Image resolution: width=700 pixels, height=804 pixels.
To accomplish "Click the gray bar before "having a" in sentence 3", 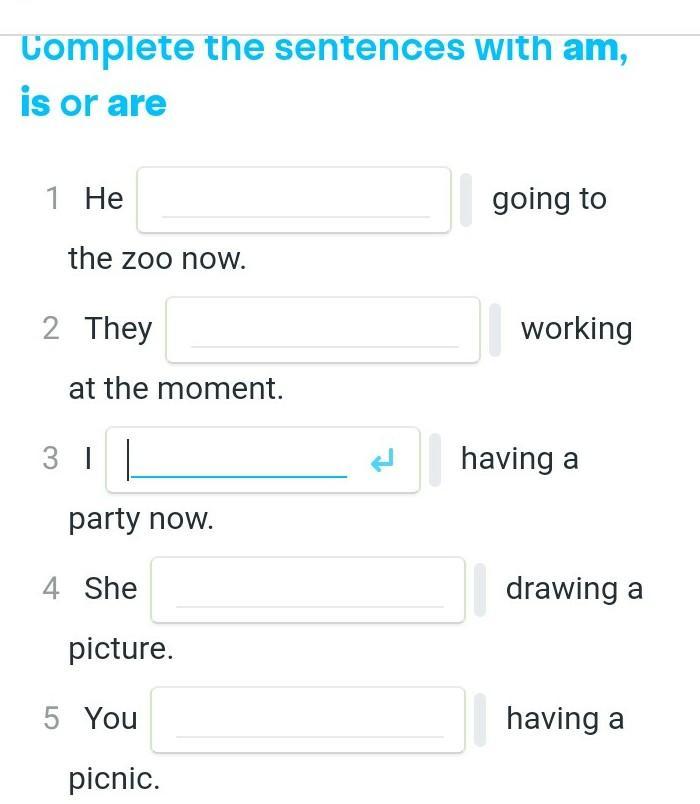I will [435, 460].
